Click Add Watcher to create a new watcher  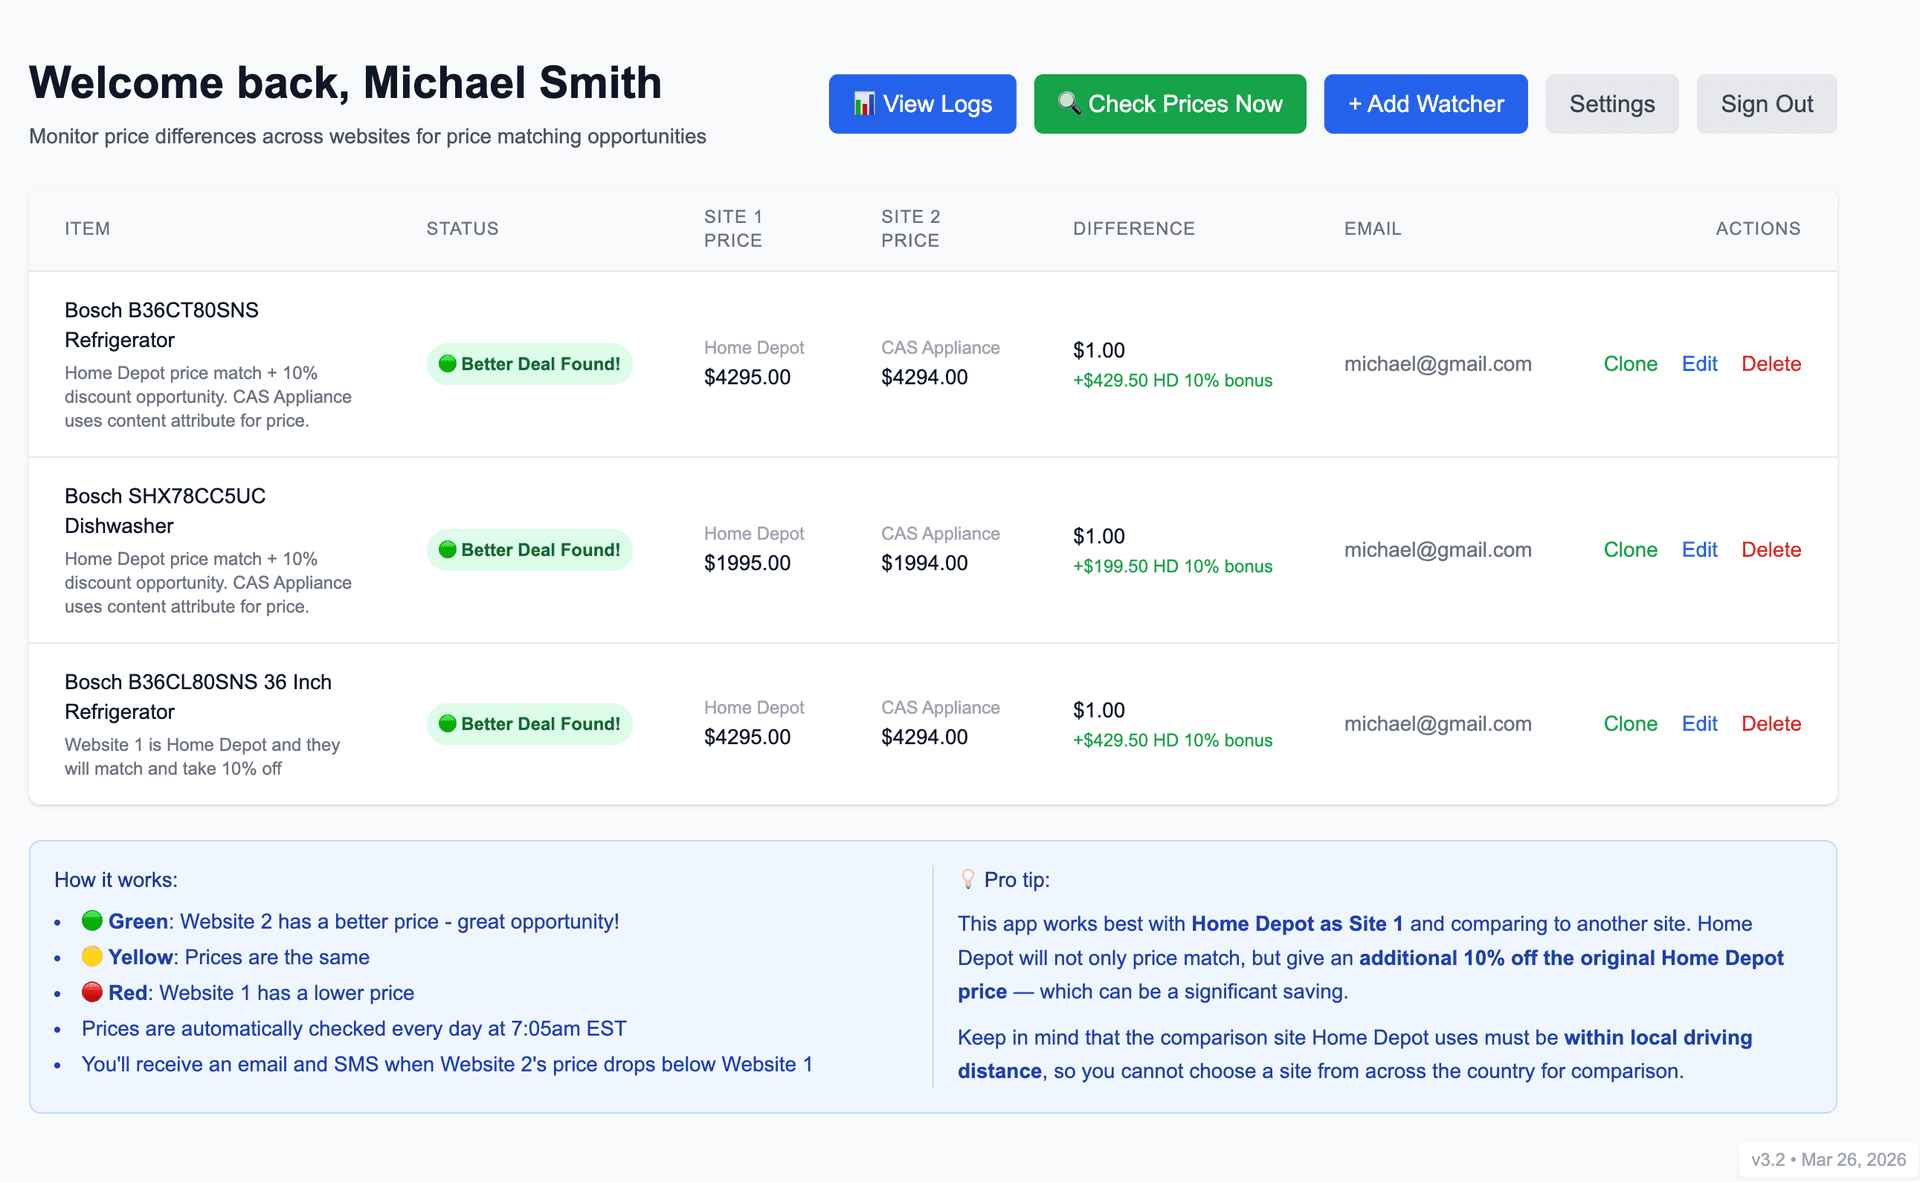tap(1425, 103)
